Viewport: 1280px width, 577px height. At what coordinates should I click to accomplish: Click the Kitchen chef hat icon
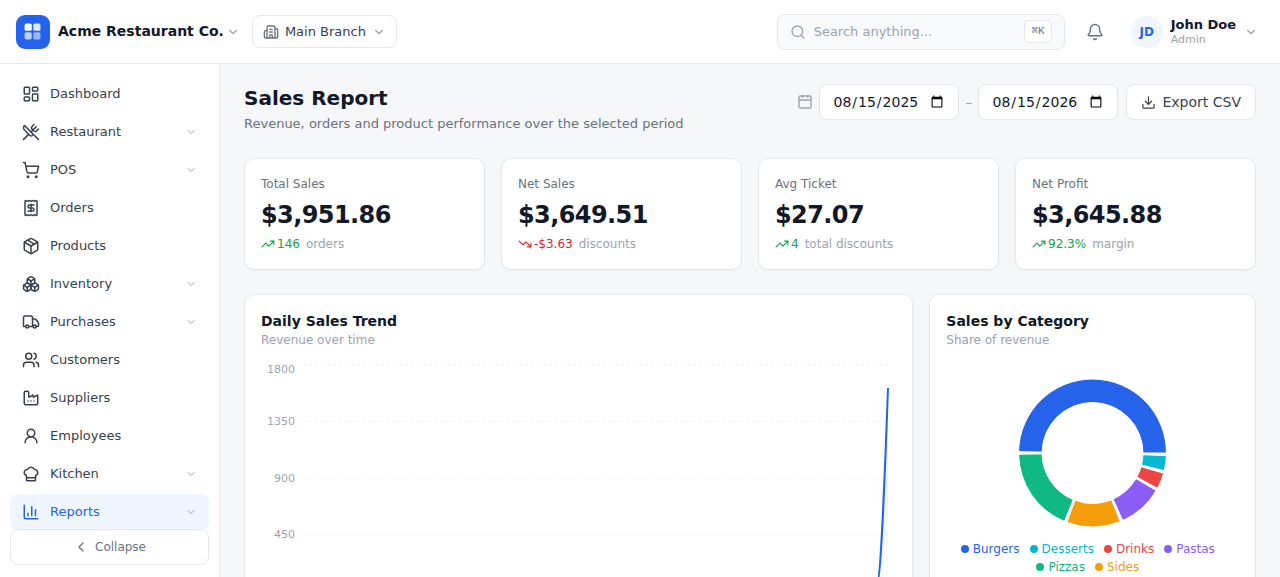click(31, 474)
